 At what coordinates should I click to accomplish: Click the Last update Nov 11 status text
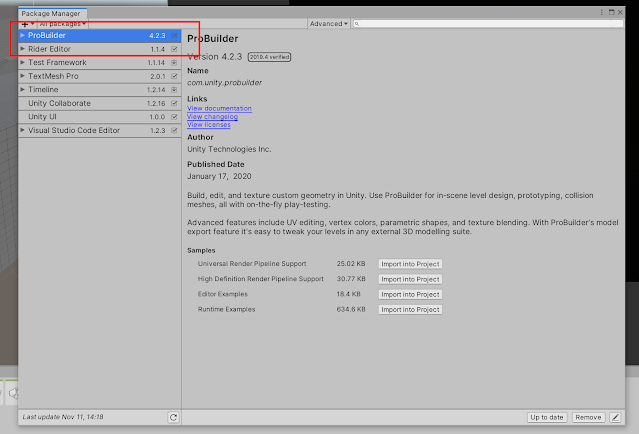63,417
